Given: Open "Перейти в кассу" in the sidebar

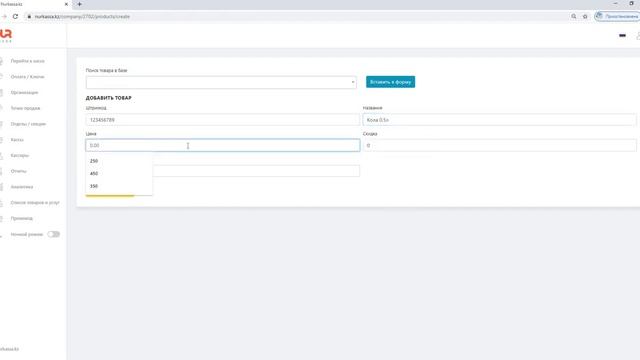Looking at the screenshot, I should [27, 61].
